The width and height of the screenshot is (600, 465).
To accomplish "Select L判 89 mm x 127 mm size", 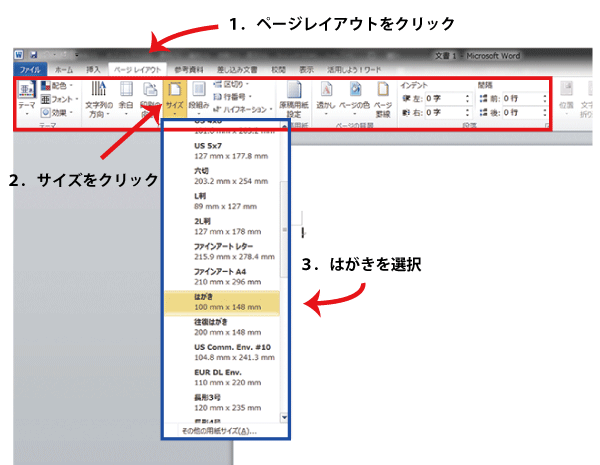I will pyautogui.click(x=222, y=201).
